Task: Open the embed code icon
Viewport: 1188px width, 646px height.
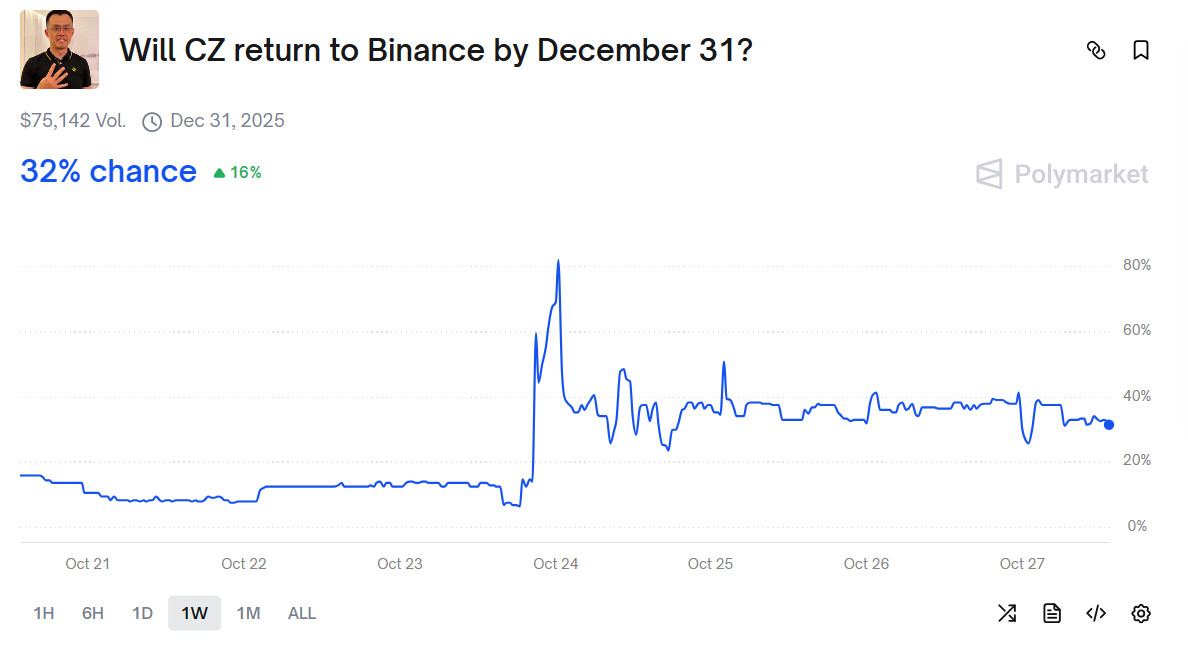Action: [1096, 613]
